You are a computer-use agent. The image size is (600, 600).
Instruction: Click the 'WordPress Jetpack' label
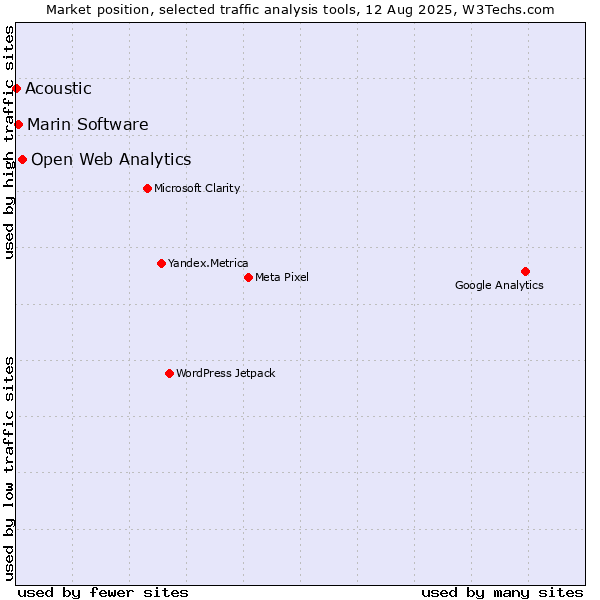click(226, 373)
